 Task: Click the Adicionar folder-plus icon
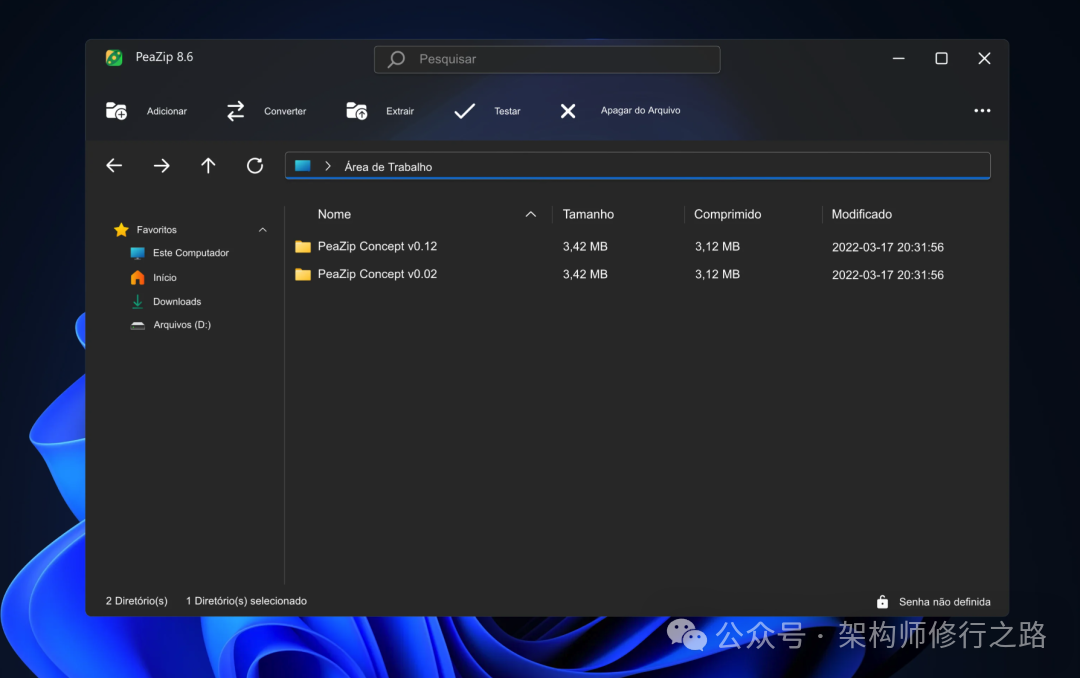click(117, 111)
